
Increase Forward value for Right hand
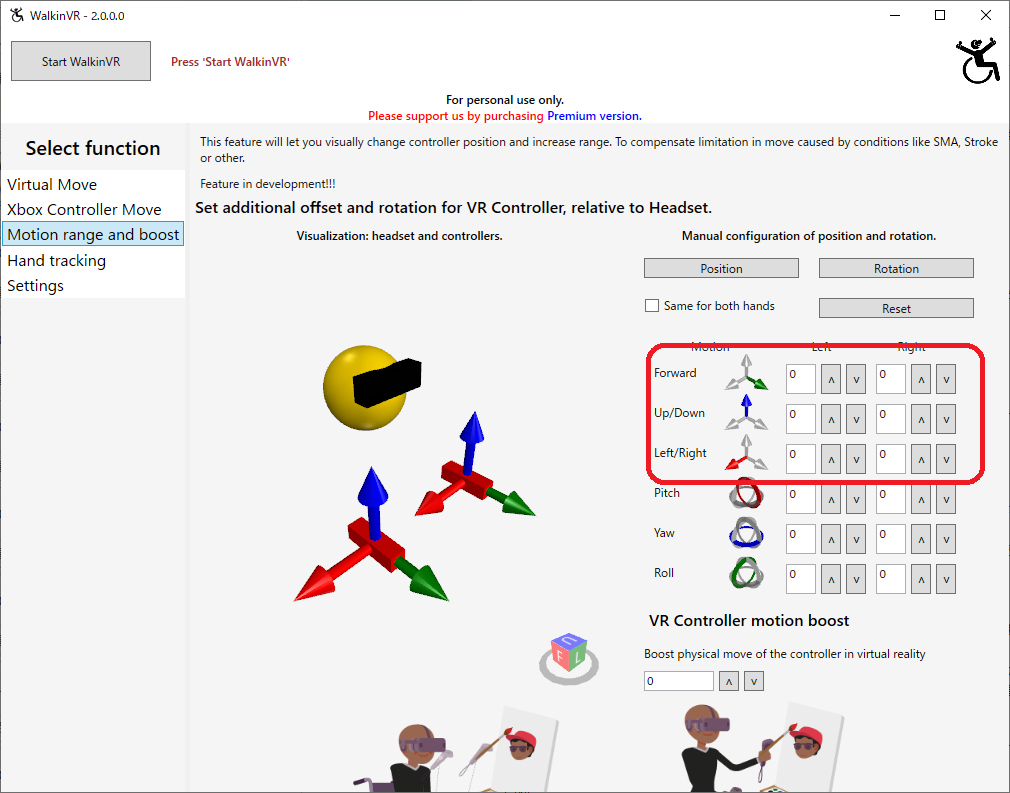(921, 379)
